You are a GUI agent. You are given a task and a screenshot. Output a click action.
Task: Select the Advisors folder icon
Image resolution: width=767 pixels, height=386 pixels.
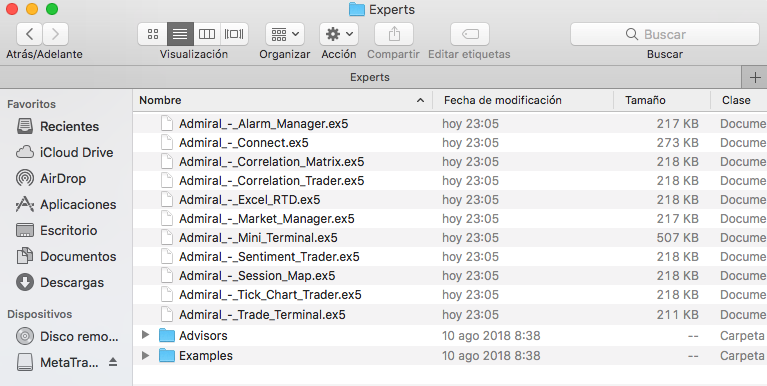167,335
